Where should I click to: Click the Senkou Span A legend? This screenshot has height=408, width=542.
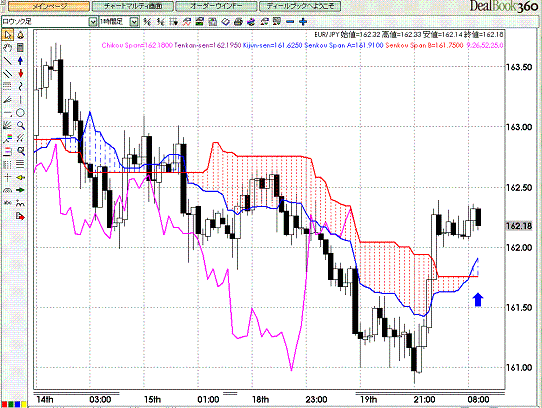click(x=344, y=45)
